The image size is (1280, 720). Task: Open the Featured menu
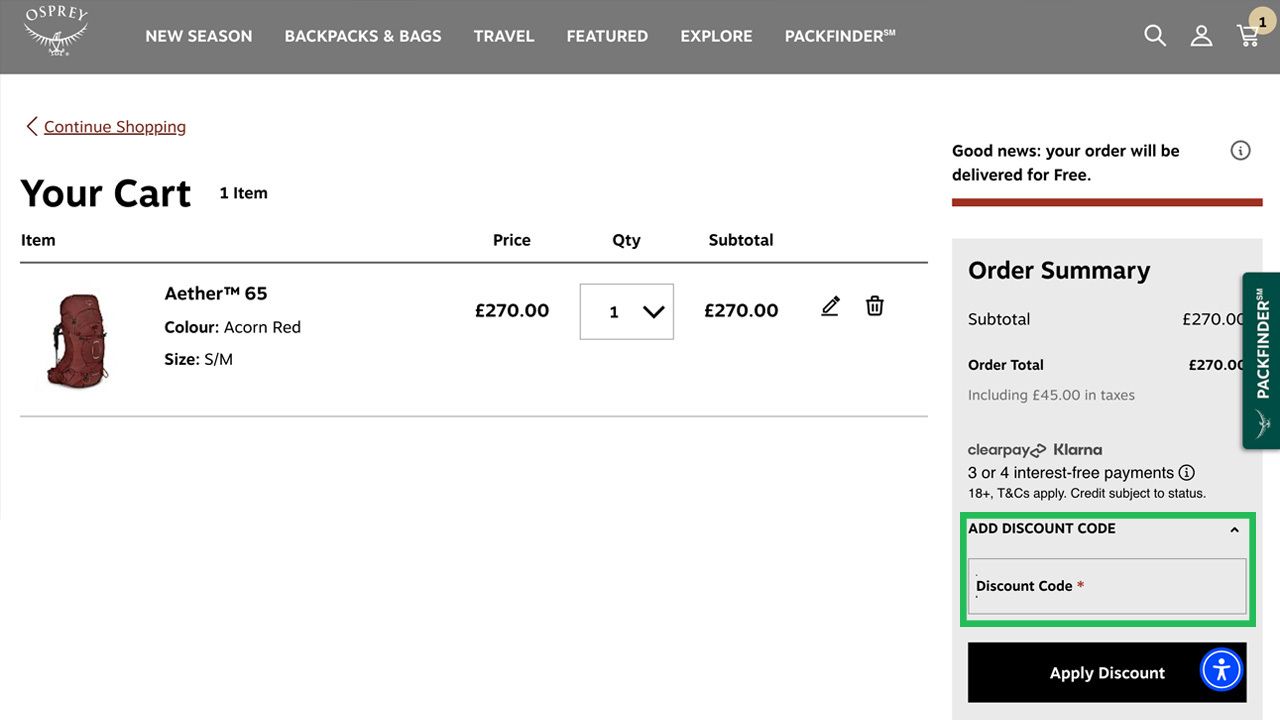click(x=607, y=36)
